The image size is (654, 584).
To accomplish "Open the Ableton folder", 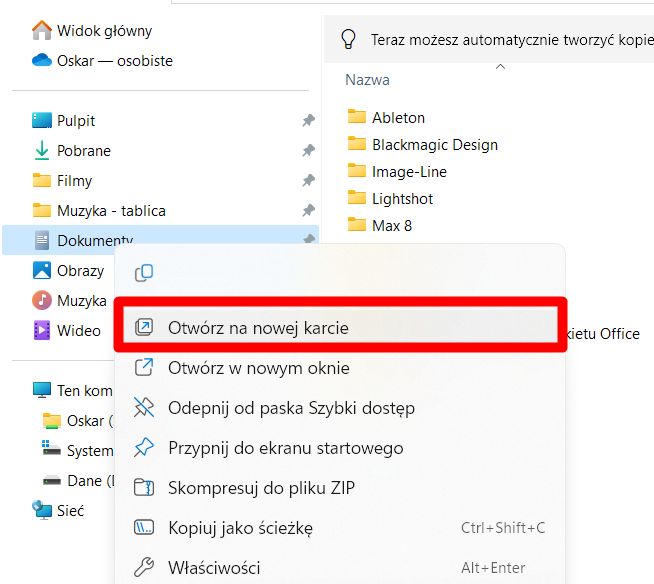I will (x=398, y=118).
